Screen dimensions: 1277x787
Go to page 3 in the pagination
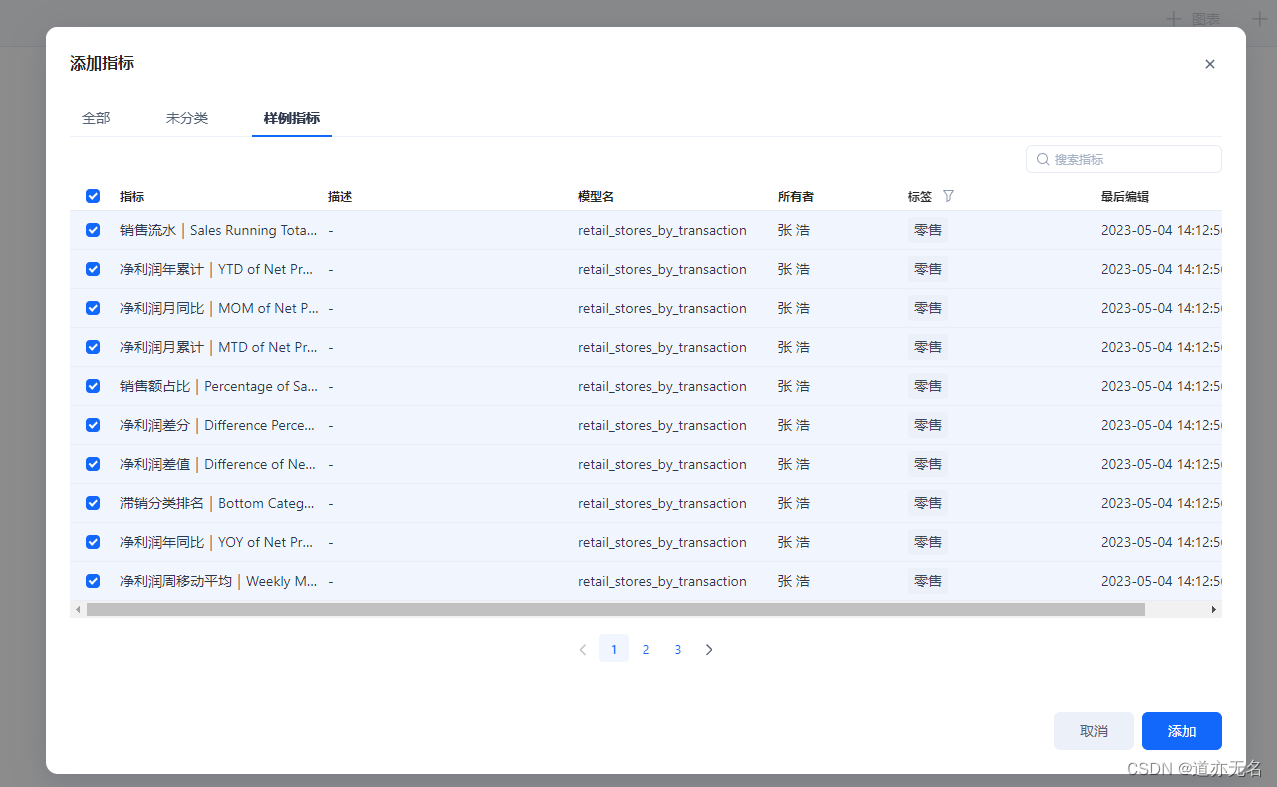678,649
